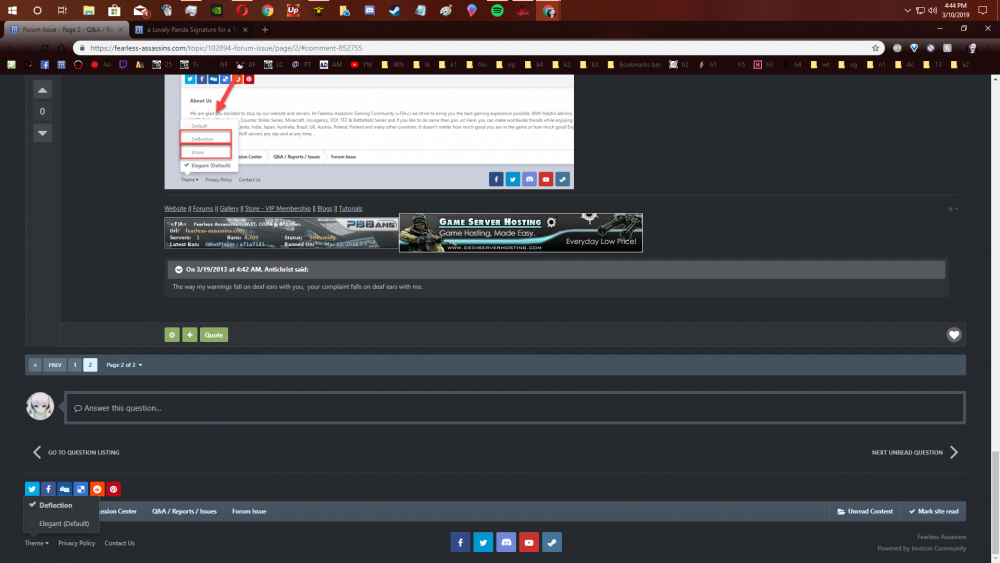The width and height of the screenshot is (1000, 563).
Task: Downvote the answer with the down arrow
Action: [42, 133]
